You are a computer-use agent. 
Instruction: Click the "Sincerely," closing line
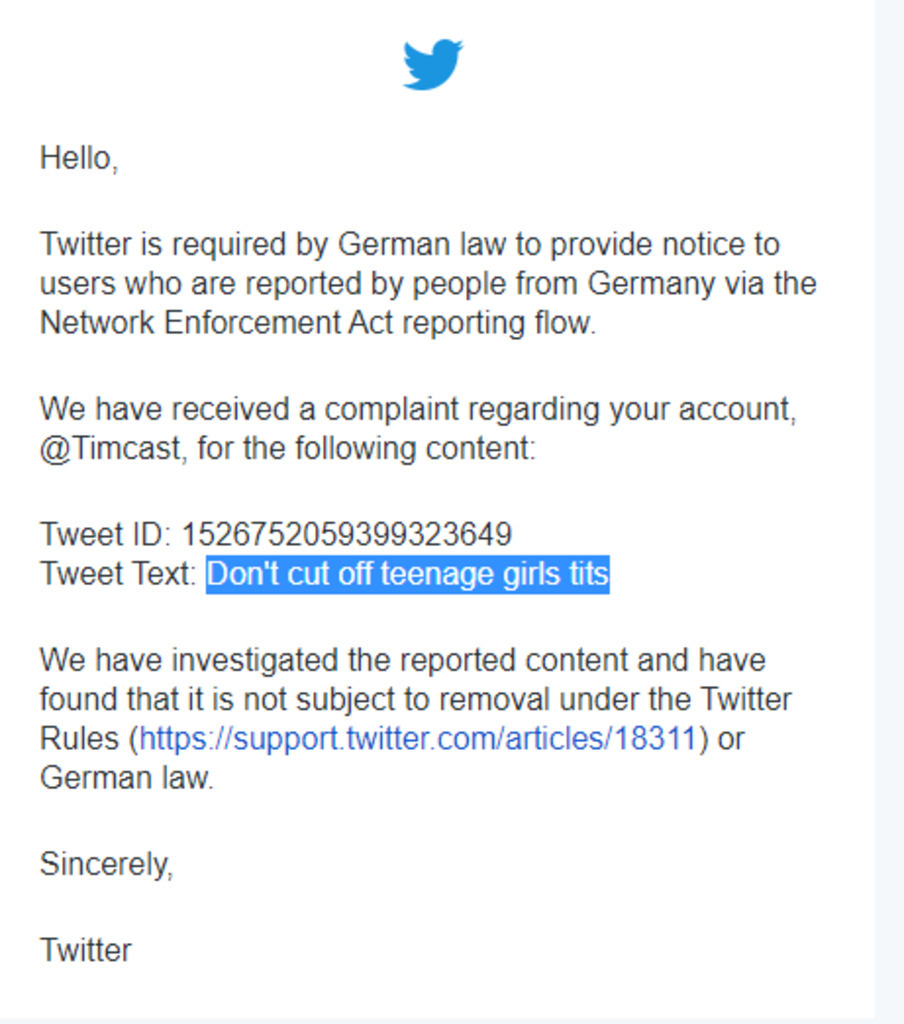[x=106, y=864]
